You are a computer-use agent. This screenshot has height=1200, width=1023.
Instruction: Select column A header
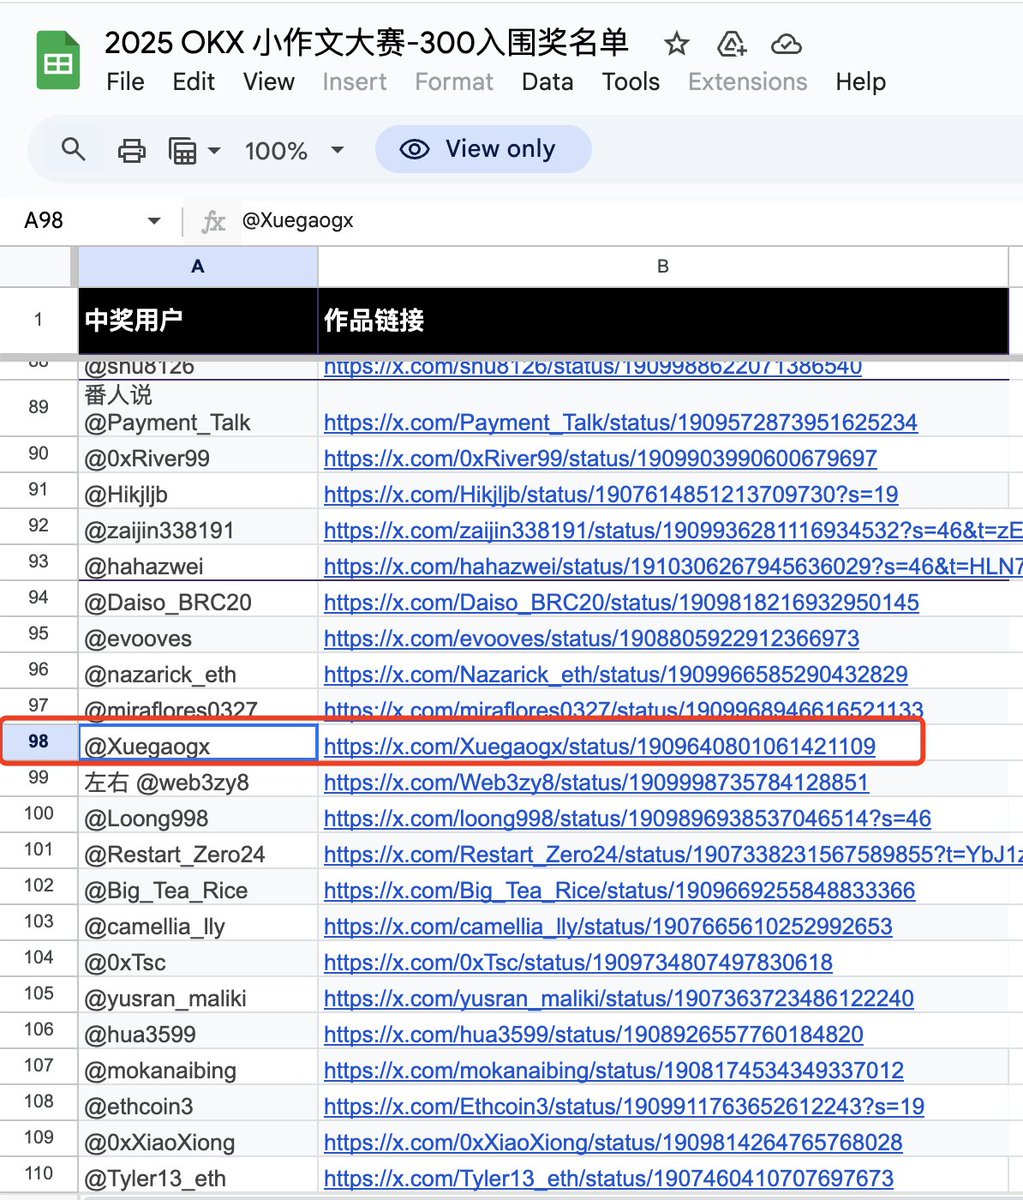[x=198, y=266]
